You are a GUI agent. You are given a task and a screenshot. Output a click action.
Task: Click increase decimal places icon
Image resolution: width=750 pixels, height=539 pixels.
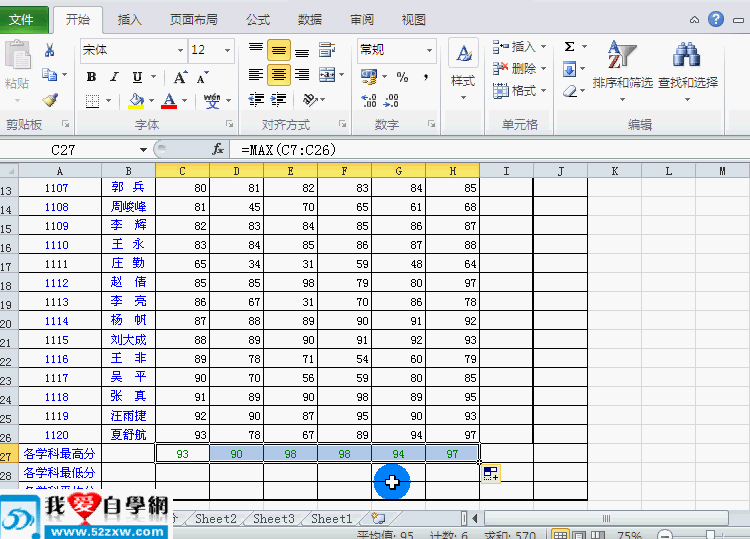(369, 100)
